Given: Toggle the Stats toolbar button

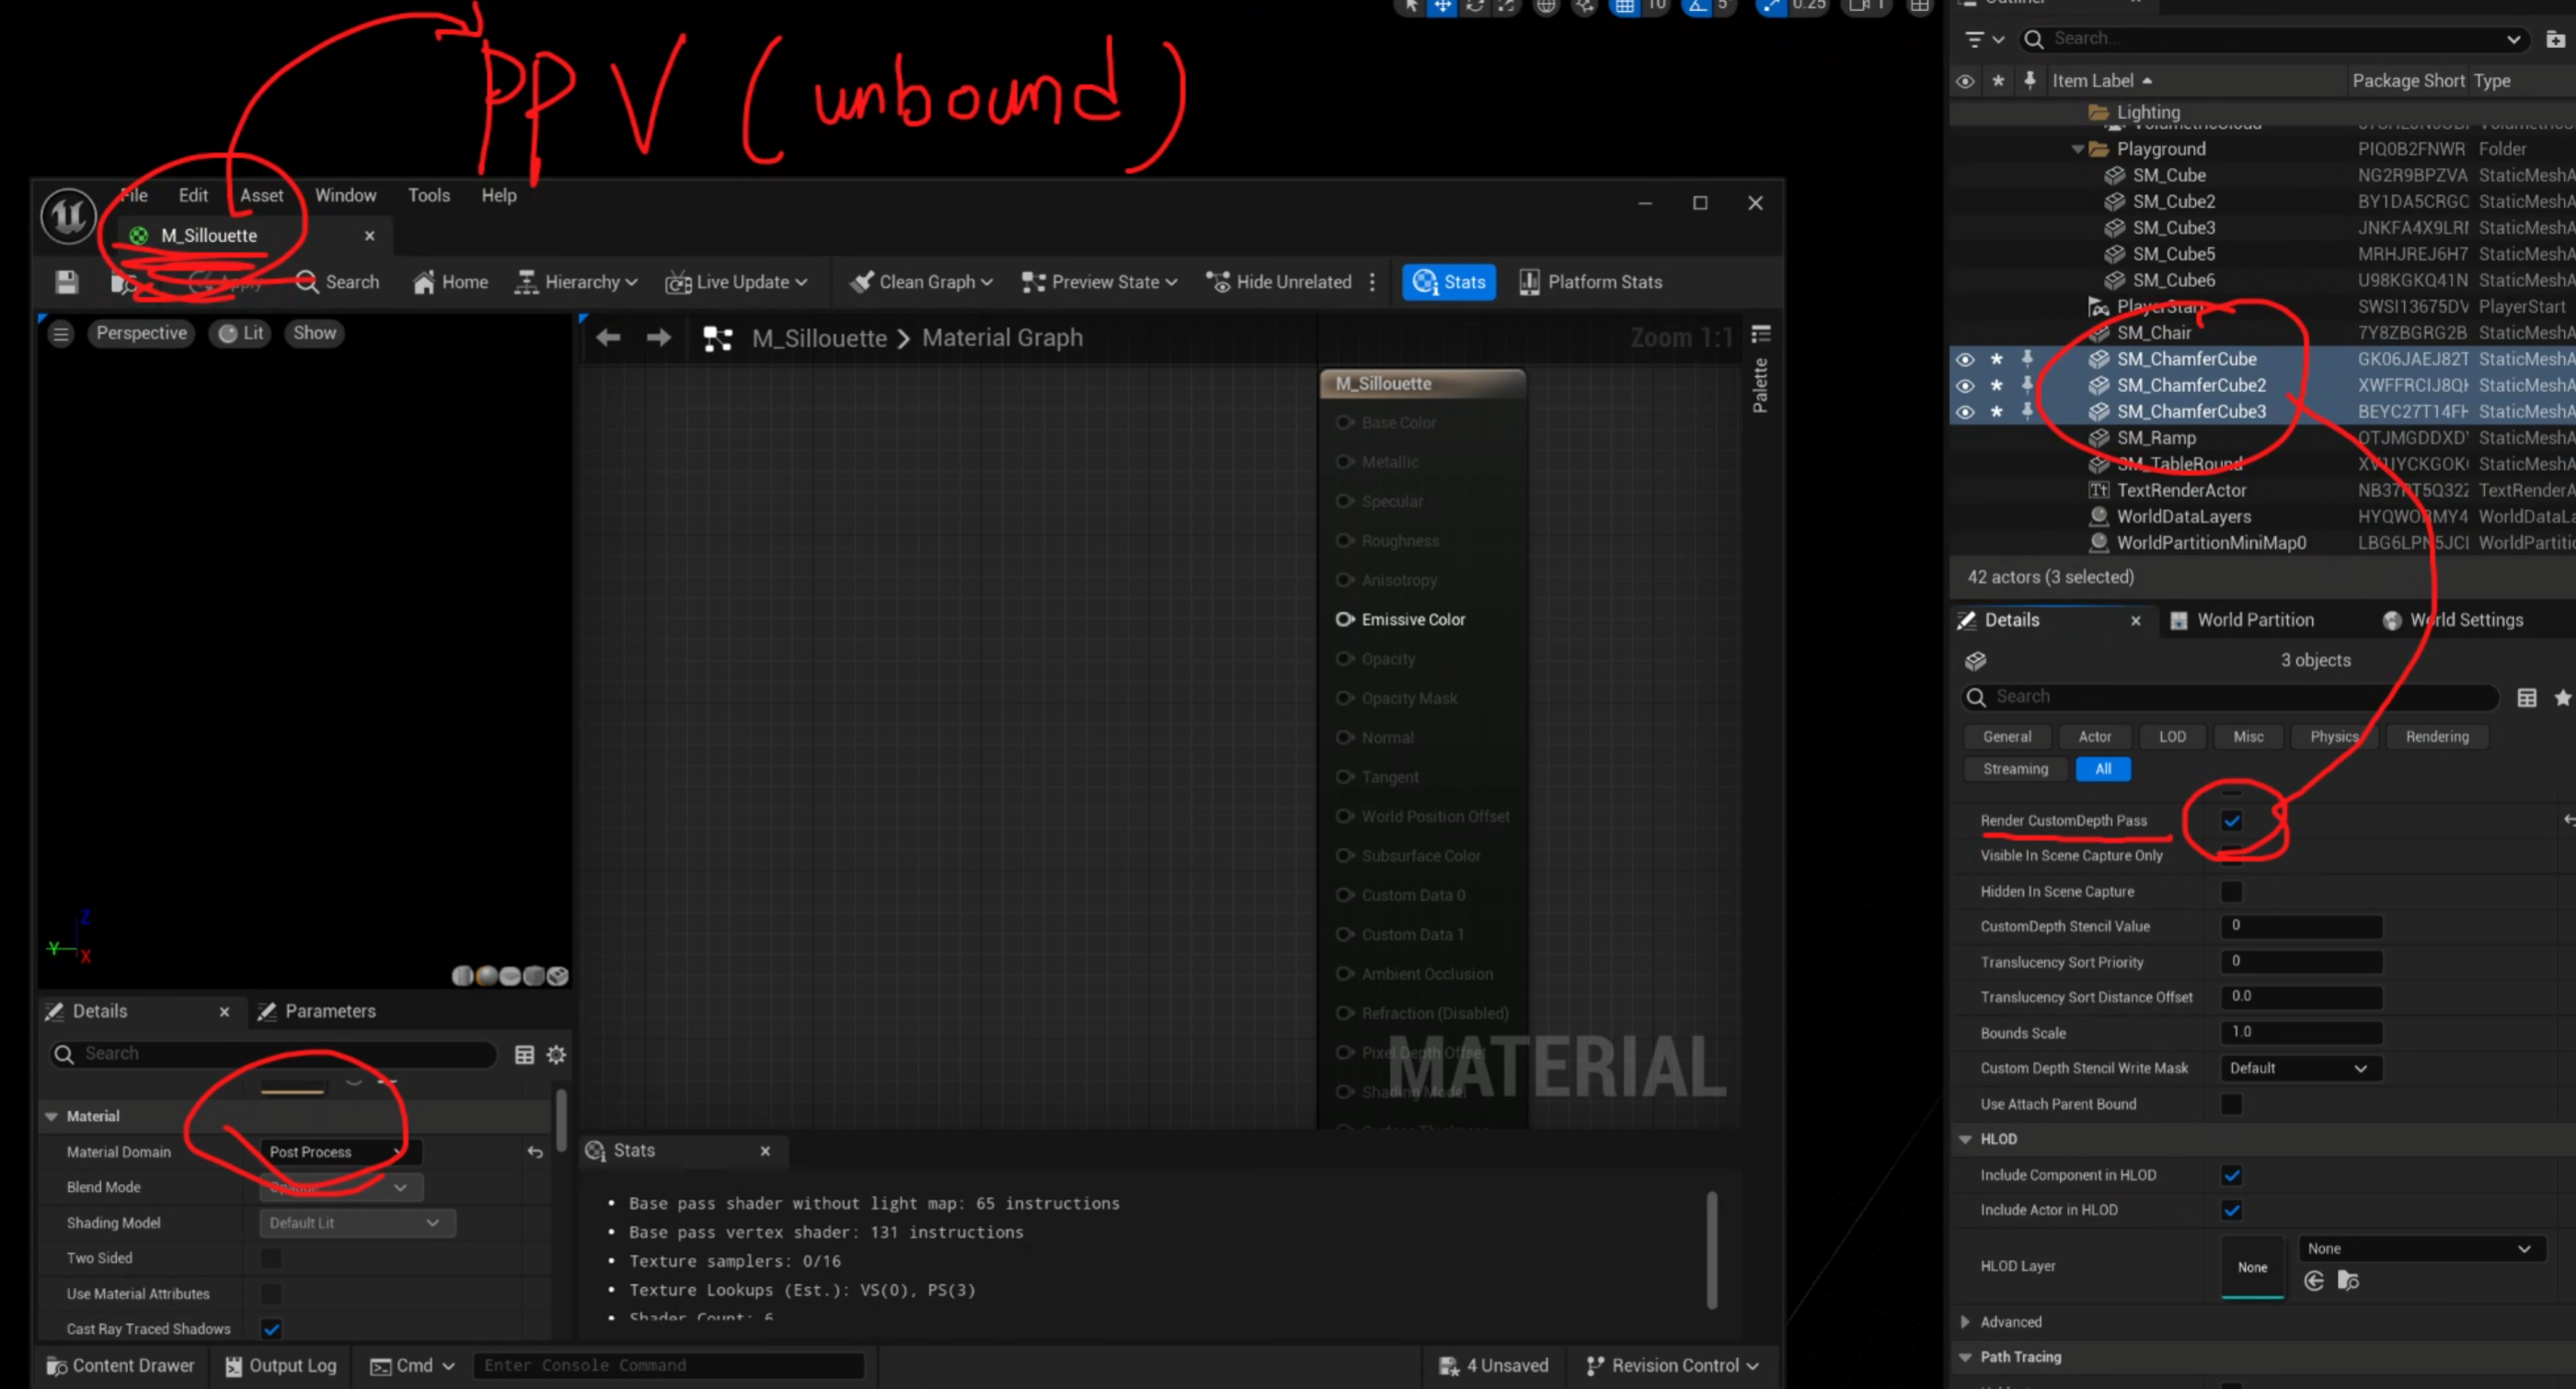Looking at the screenshot, I should (1449, 282).
